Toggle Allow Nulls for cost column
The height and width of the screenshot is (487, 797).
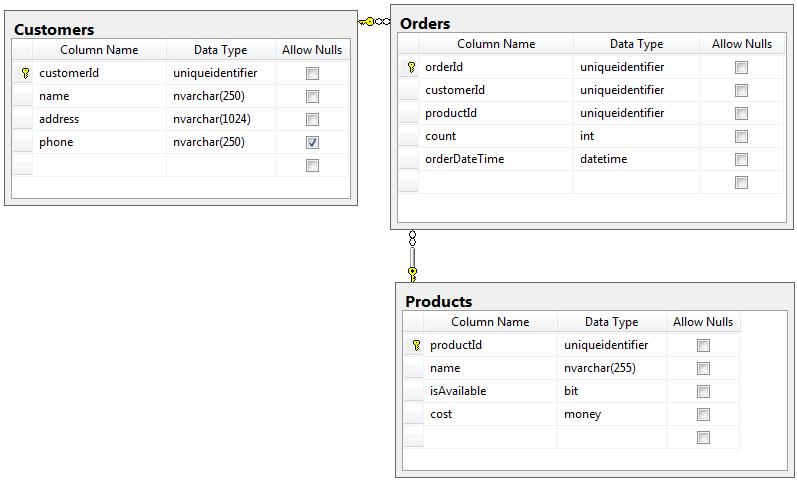tap(703, 415)
